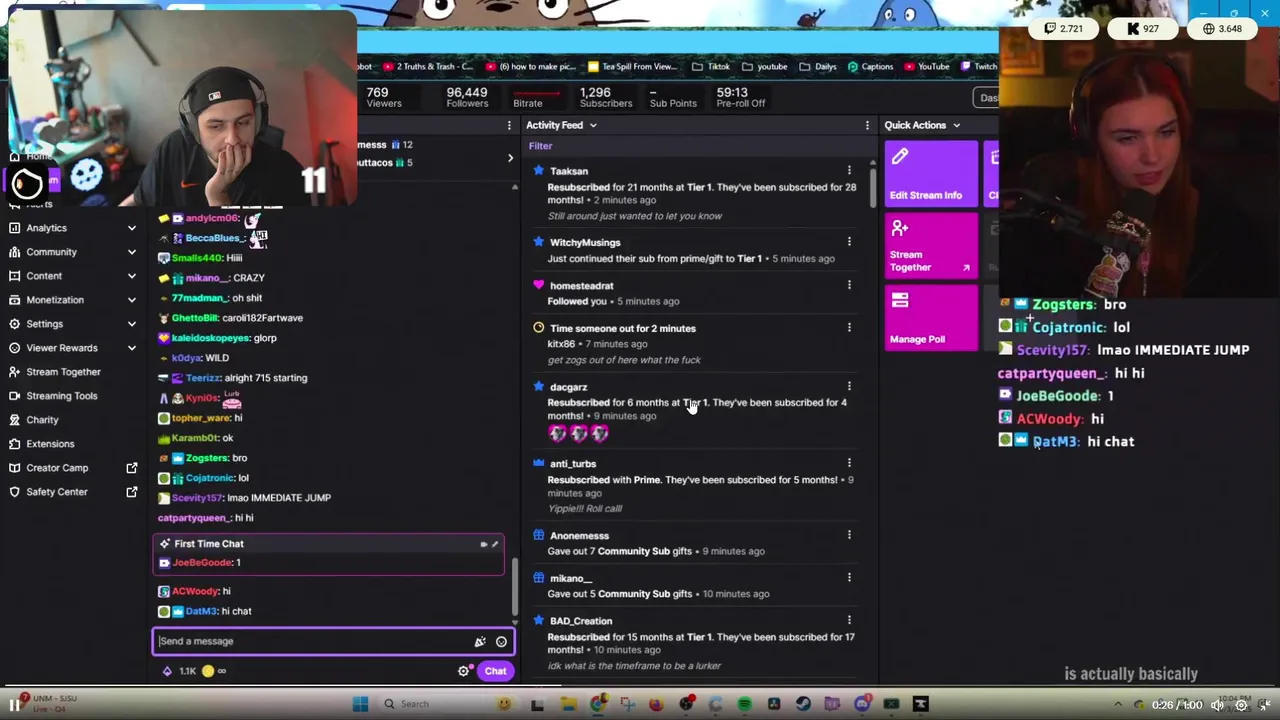Open options menu for mikano__ gift event
Viewport: 1280px width, 720px height.
pos(849,577)
